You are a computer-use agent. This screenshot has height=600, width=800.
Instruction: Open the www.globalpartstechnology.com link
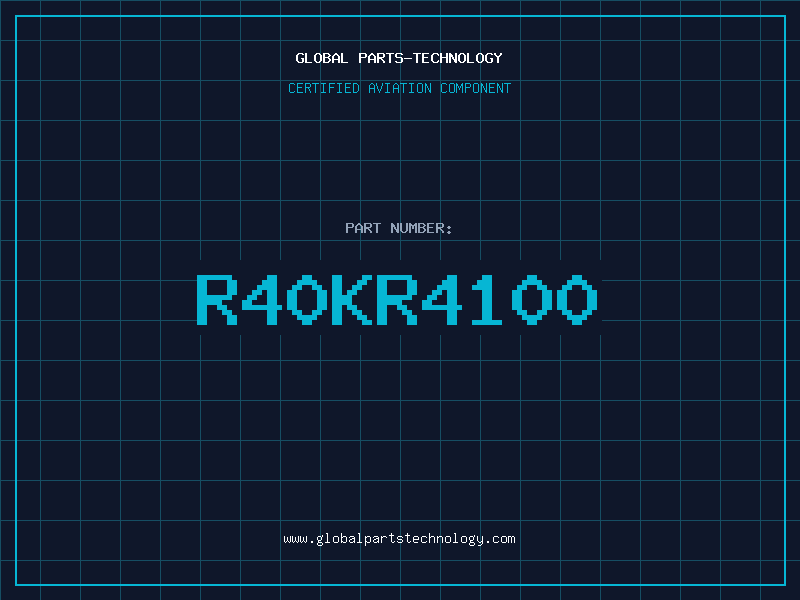coord(399,539)
